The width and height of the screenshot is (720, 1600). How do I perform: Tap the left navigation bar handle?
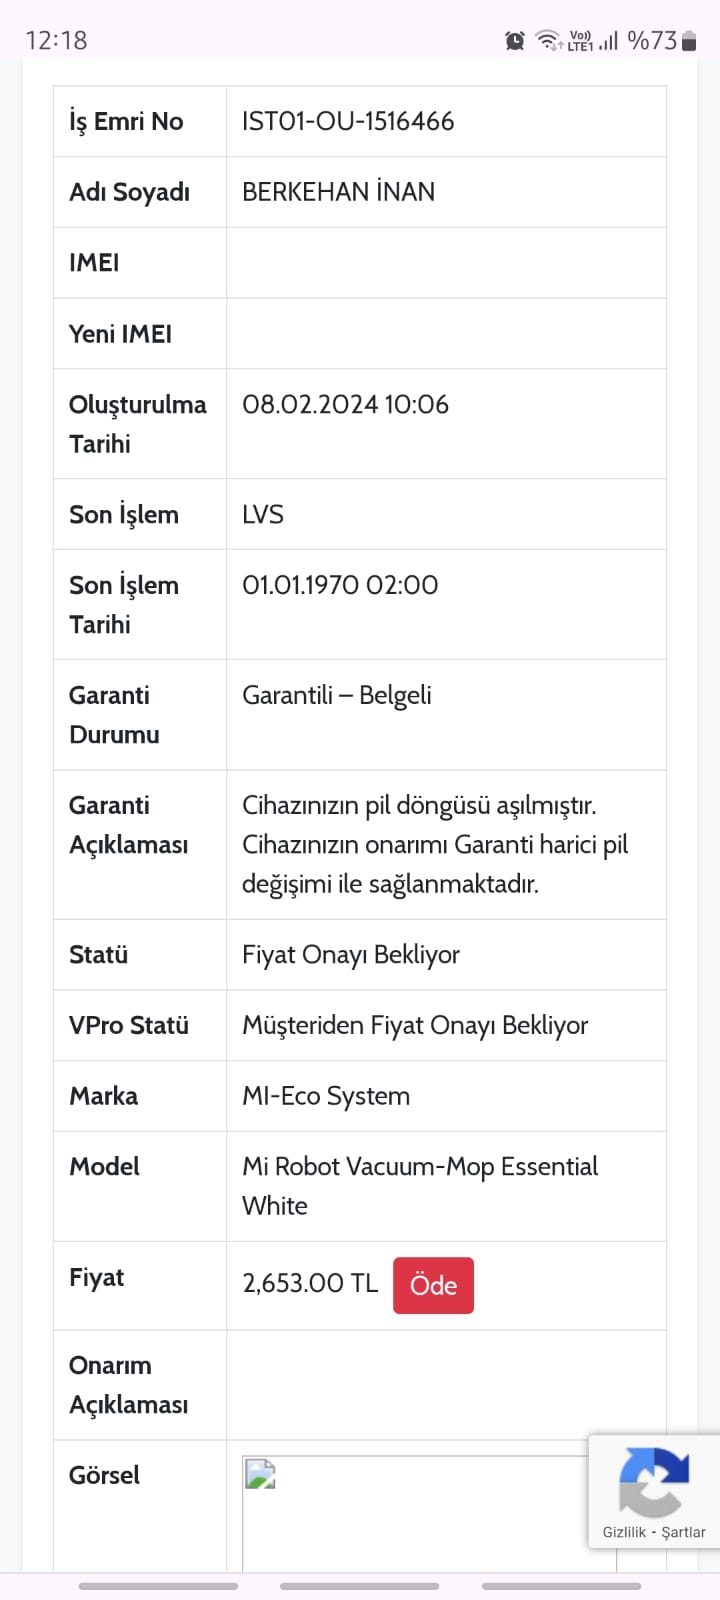click(x=158, y=1586)
